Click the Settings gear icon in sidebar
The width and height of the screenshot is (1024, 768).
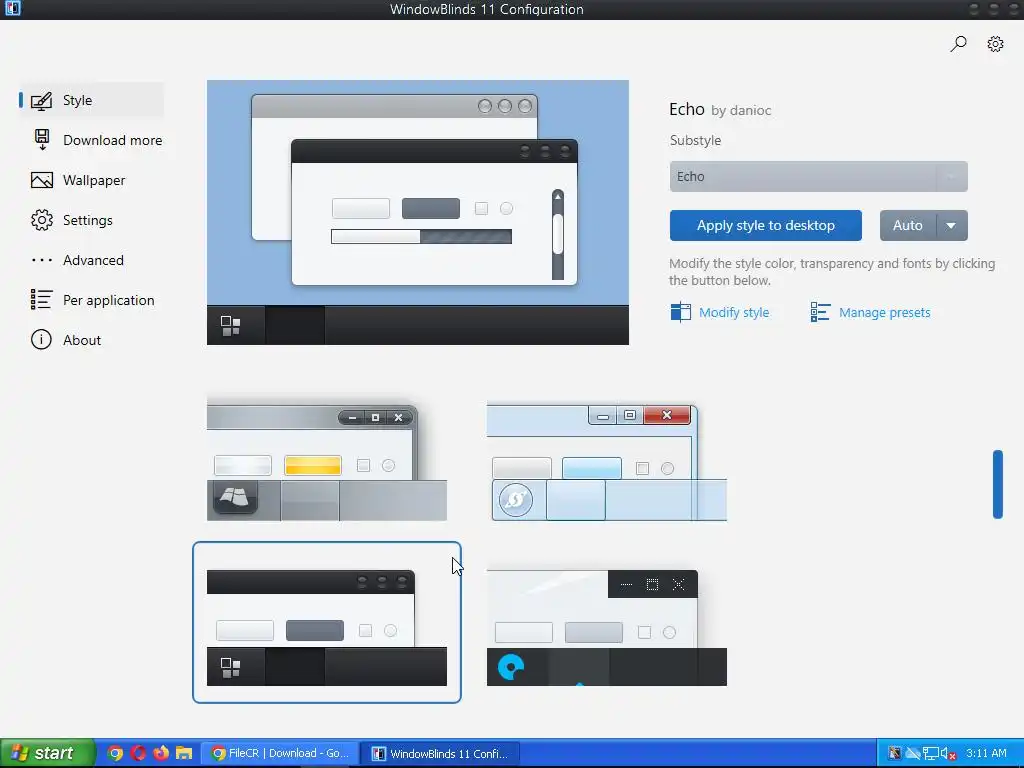click(42, 220)
